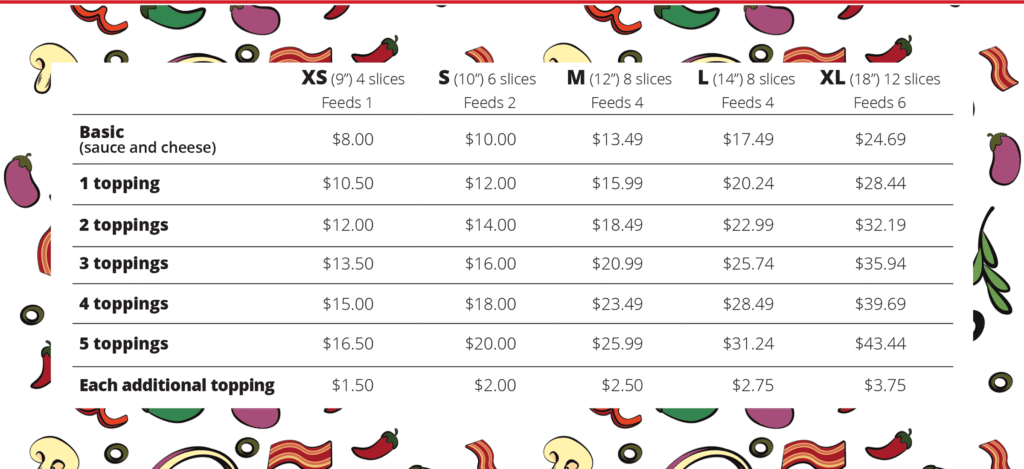The width and height of the screenshot is (1024, 469).
Task: Click the olive ring right of the $3.75 price
Action: (x=1000, y=381)
